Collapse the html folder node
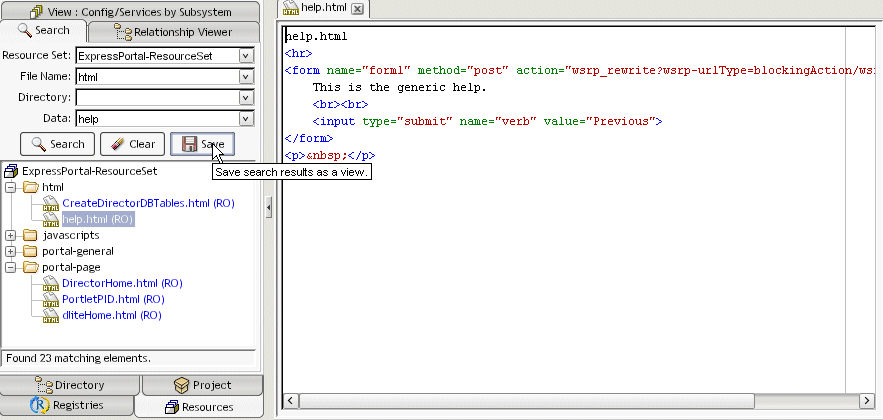This screenshot has height=420, width=883. pyautogui.click(x=11, y=187)
